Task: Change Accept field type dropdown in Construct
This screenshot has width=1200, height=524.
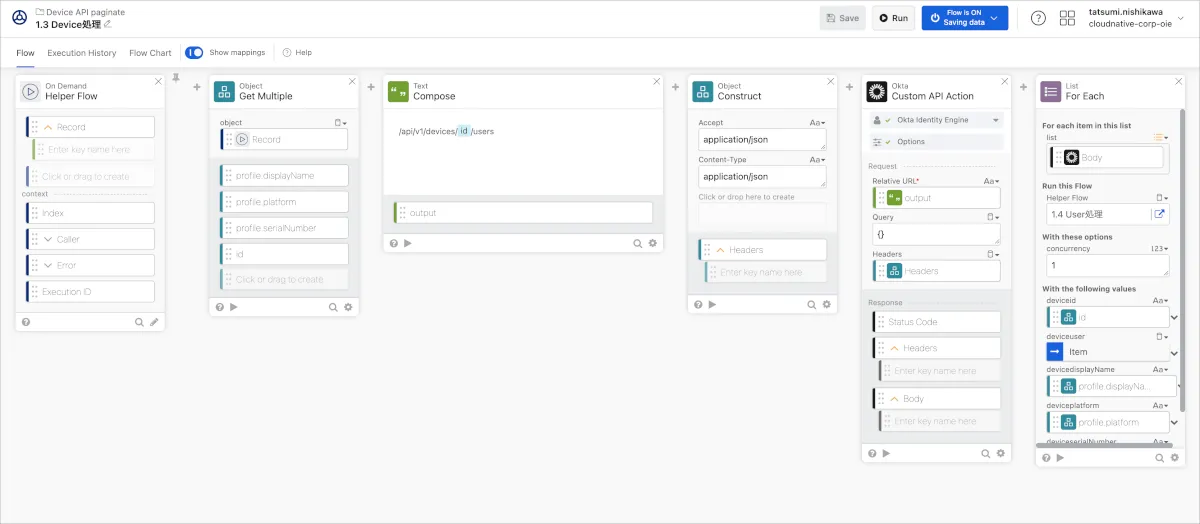Action: coord(816,122)
